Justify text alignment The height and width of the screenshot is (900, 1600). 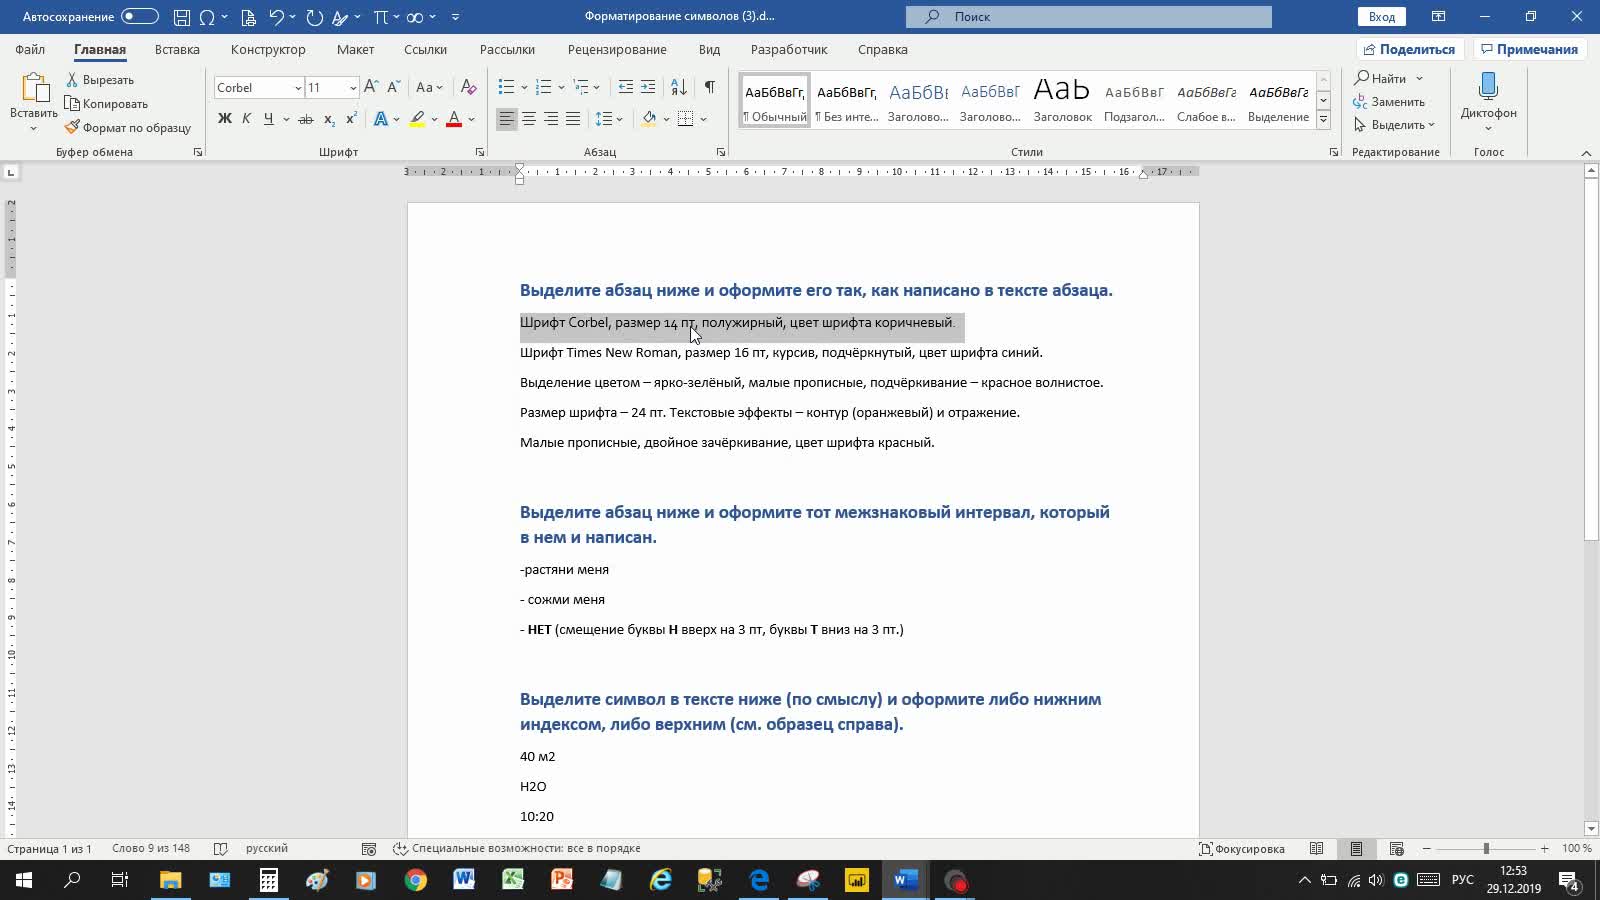(x=573, y=119)
